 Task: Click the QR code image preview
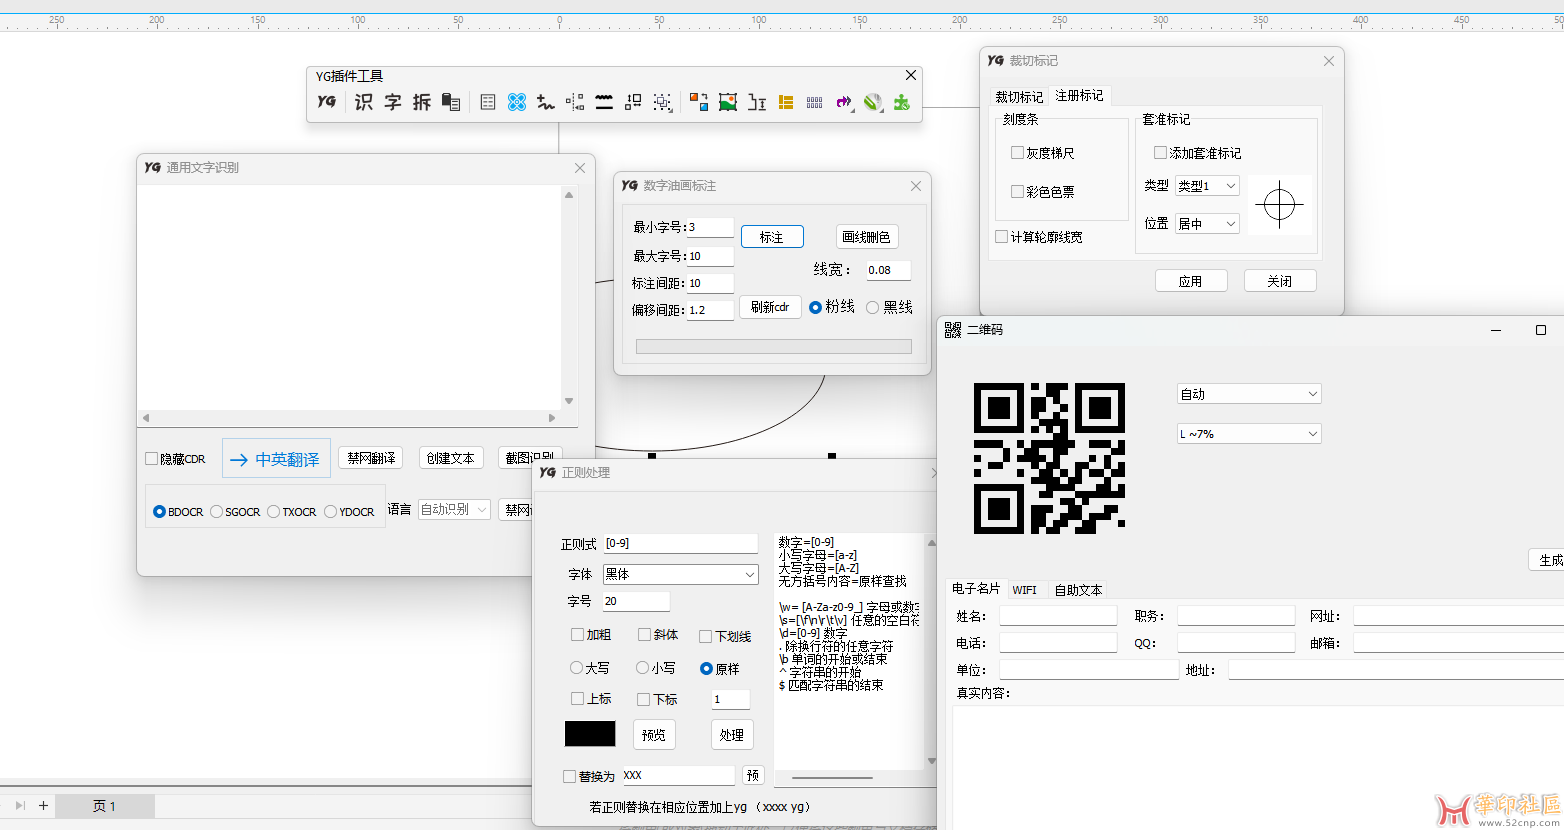[1049, 458]
